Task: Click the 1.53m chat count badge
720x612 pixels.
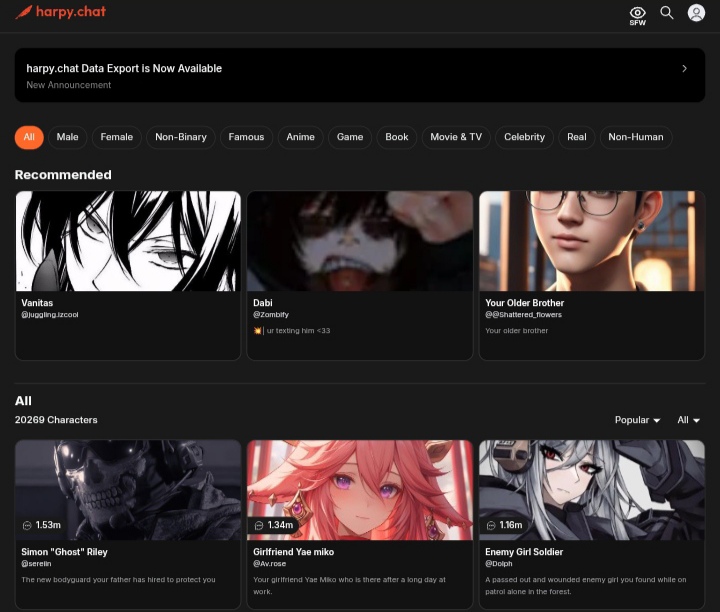Action: [42, 525]
